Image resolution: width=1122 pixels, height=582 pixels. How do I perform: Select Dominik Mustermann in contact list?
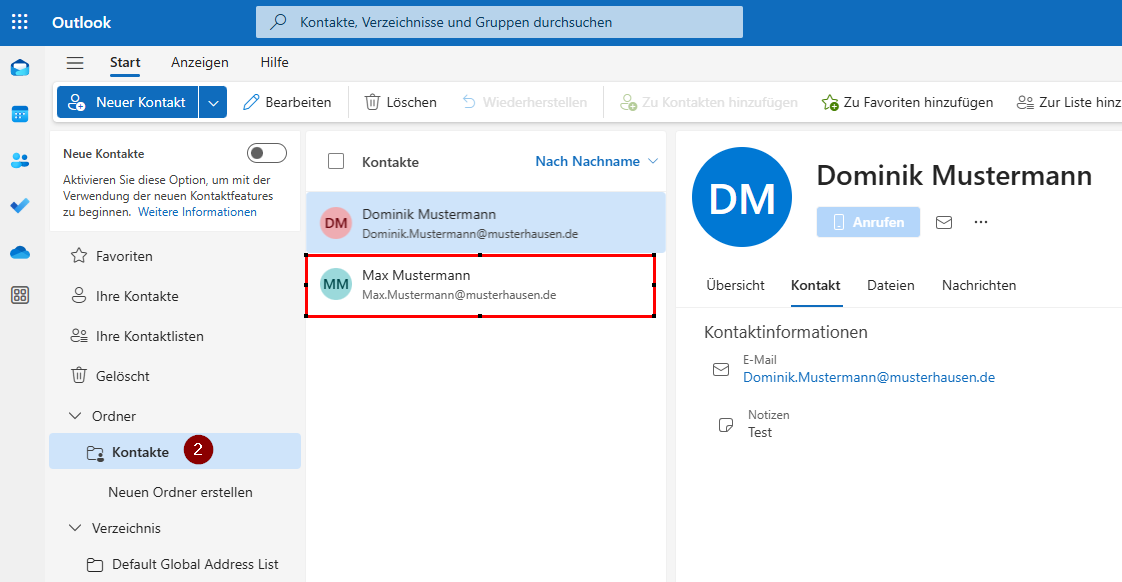(486, 223)
